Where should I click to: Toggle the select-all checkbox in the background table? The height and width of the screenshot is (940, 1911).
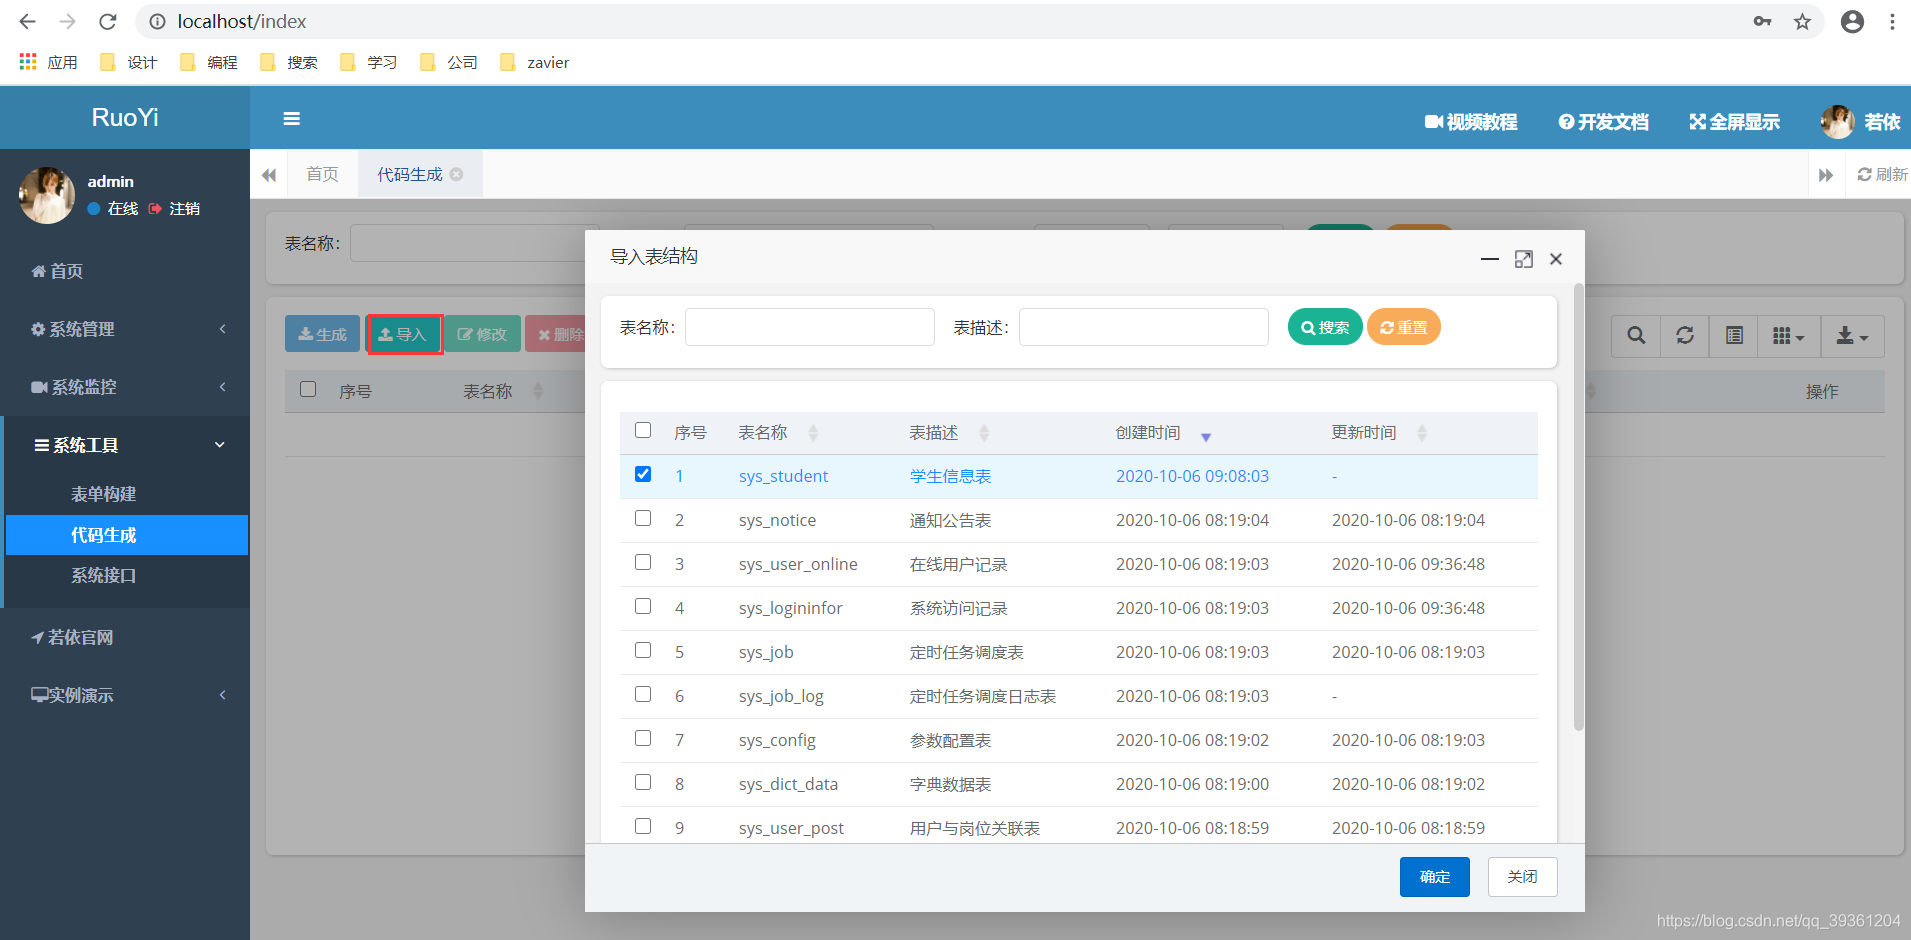click(308, 389)
